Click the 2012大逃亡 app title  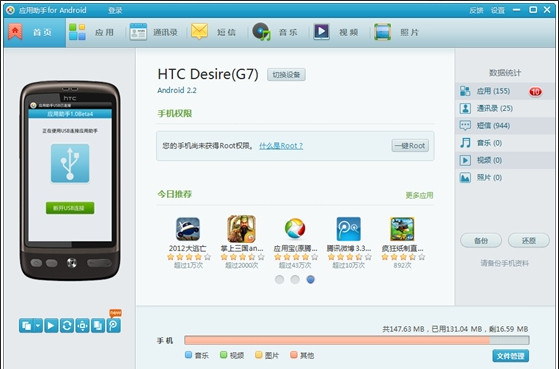click(x=188, y=248)
